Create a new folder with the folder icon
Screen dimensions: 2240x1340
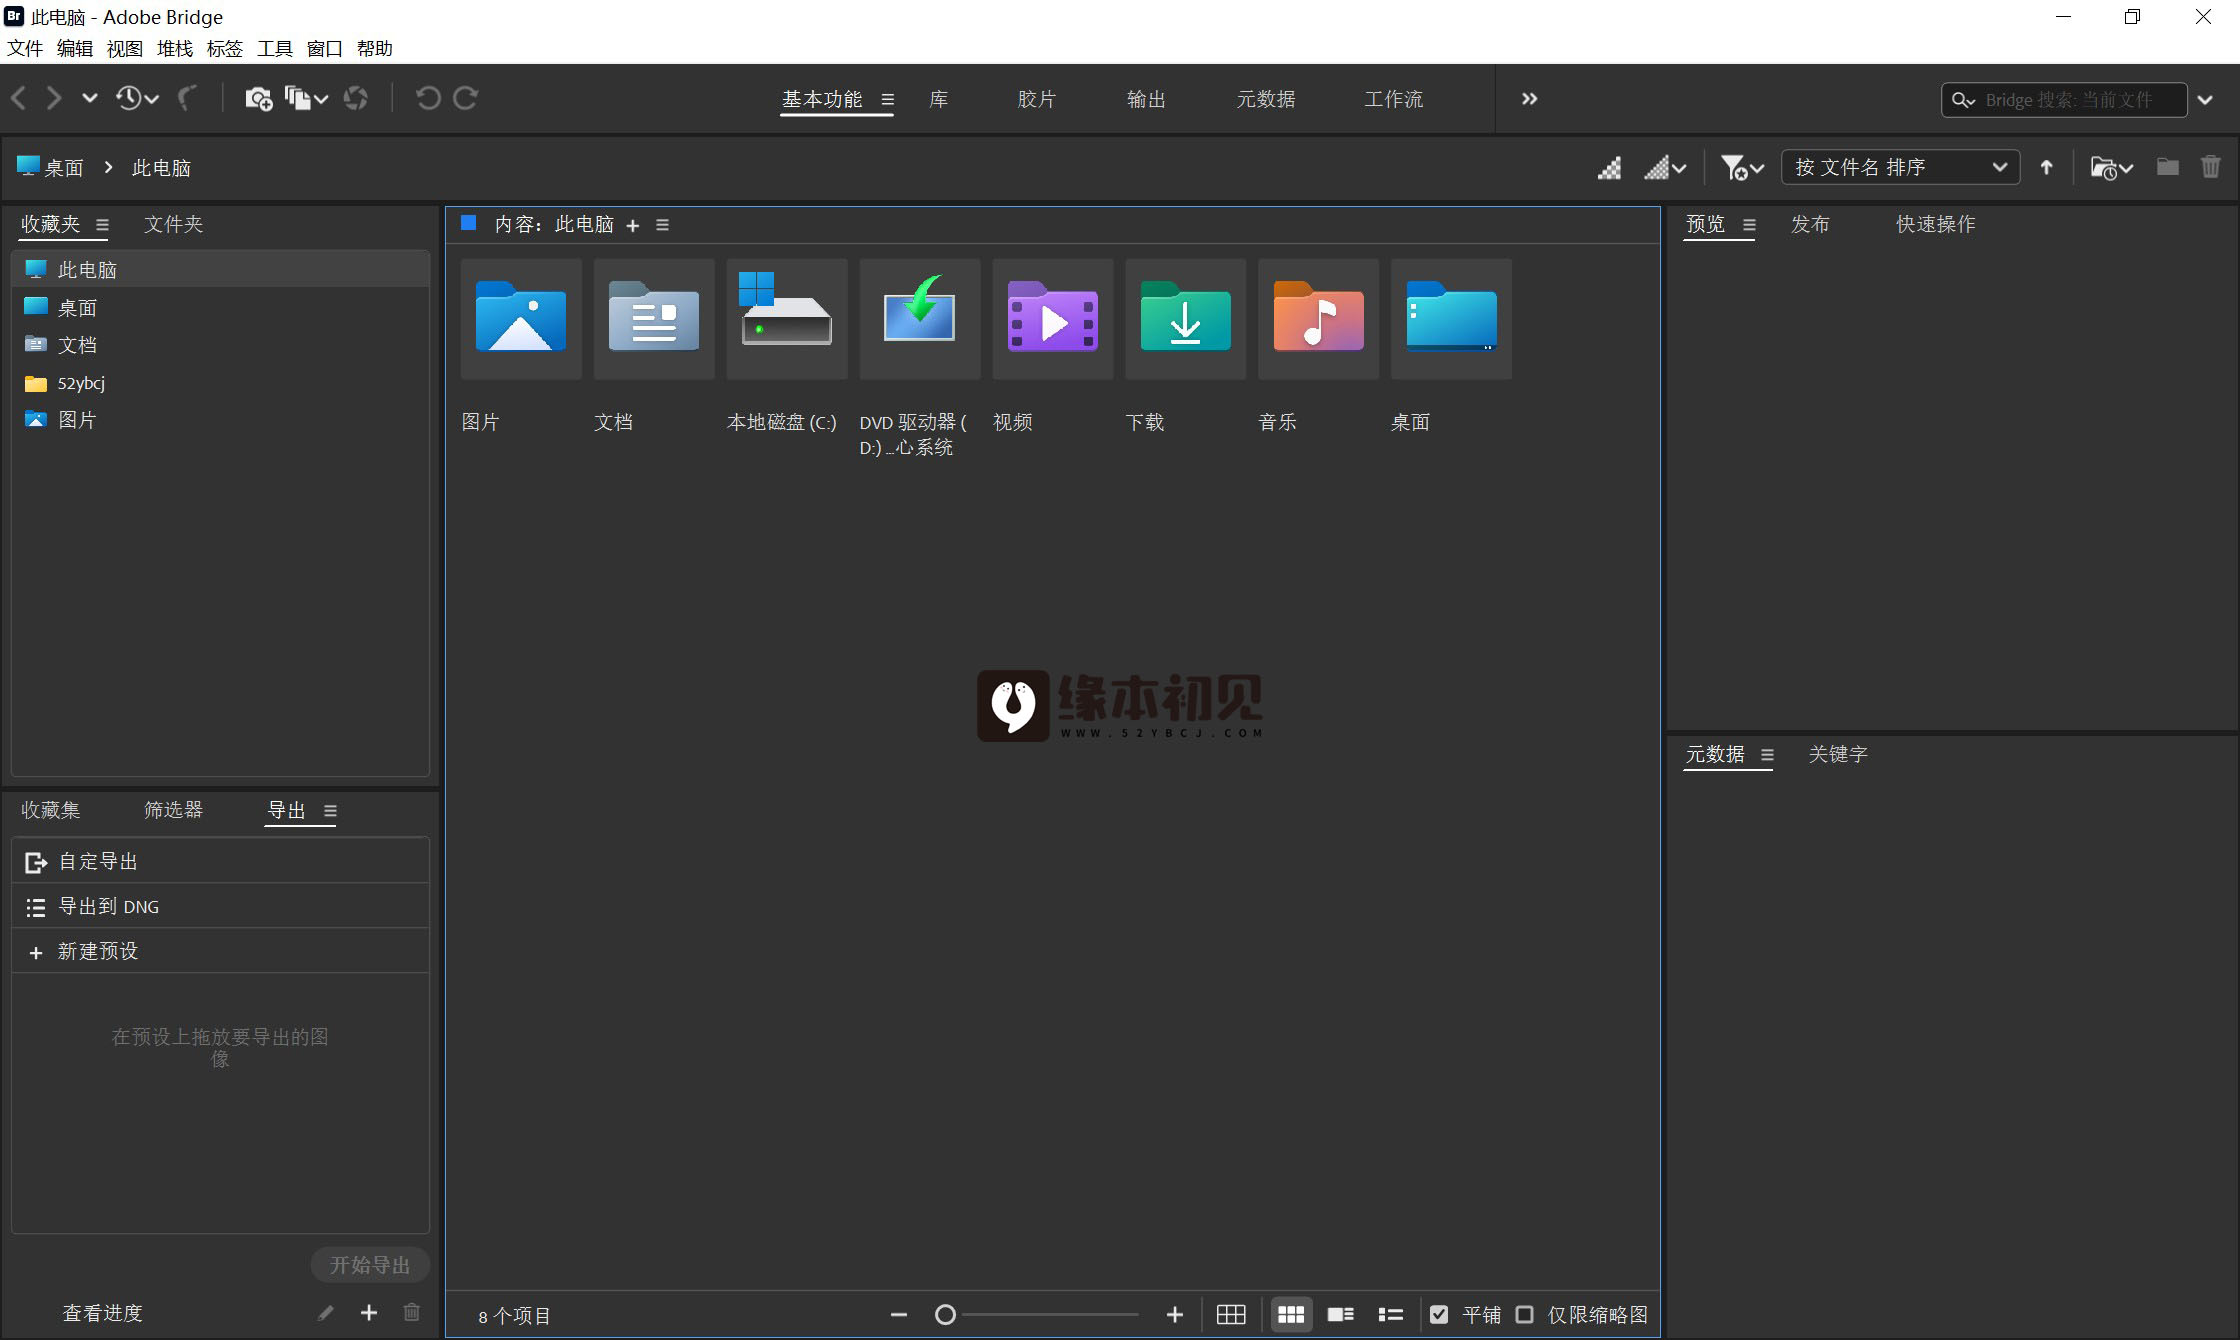pyautogui.click(x=2167, y=167)
